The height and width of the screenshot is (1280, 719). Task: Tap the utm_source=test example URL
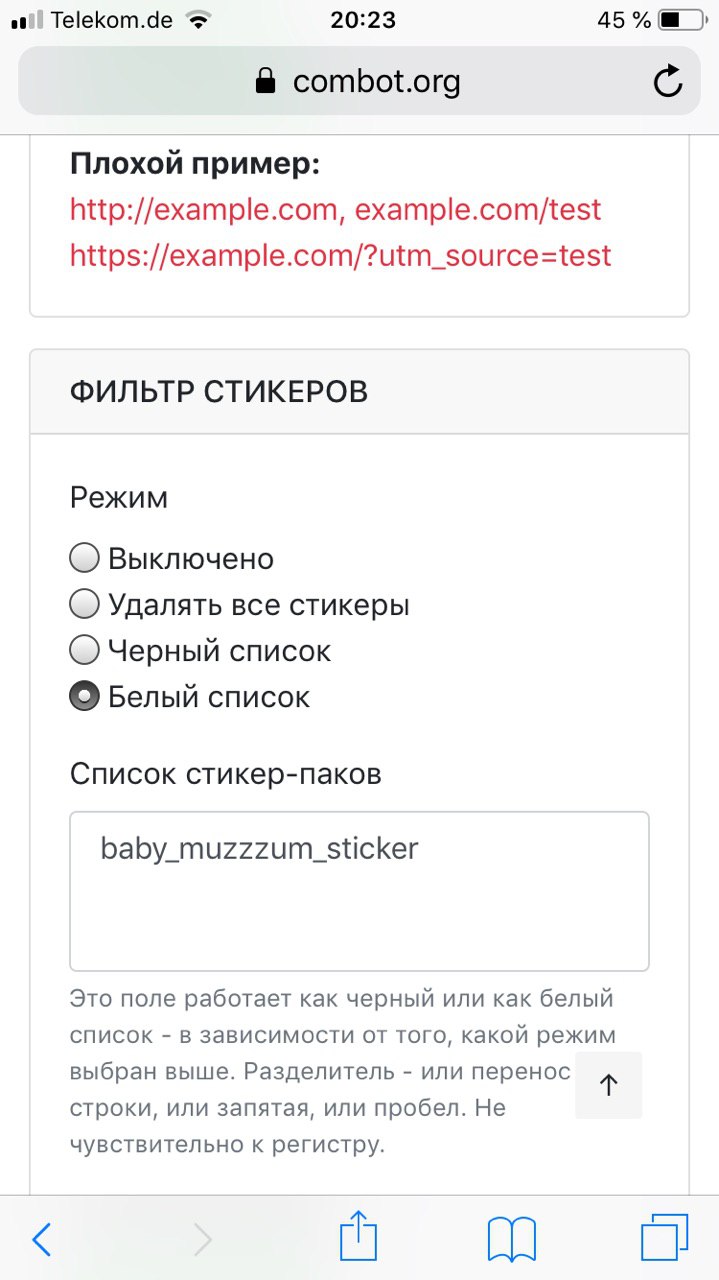click(x=340, y=256)
